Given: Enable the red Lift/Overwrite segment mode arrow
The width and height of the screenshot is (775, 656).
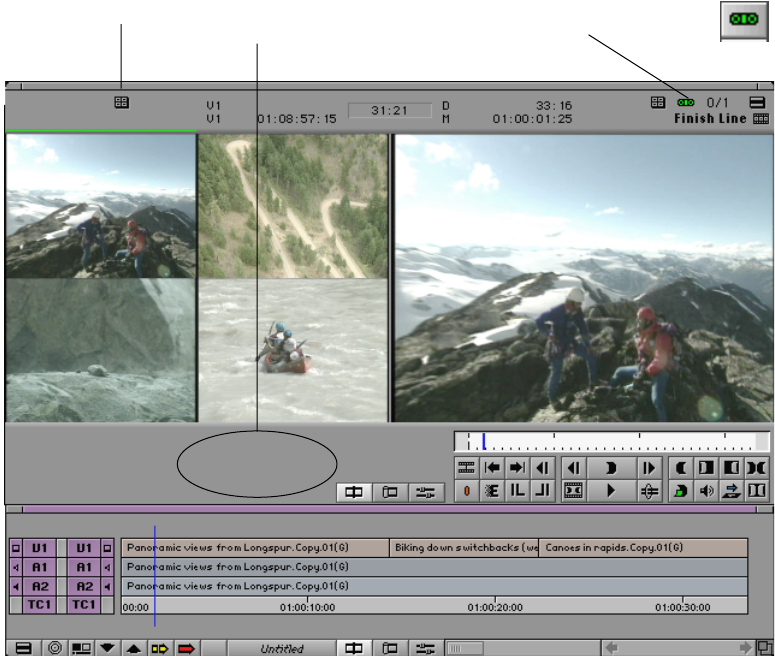Looking at the screenshot, I should pos(186,648).
